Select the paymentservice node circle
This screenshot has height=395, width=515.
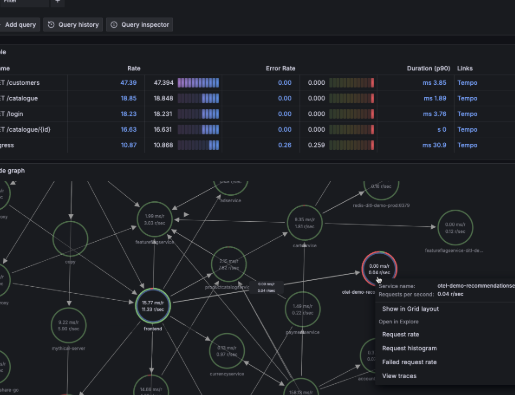click(303, 309)
